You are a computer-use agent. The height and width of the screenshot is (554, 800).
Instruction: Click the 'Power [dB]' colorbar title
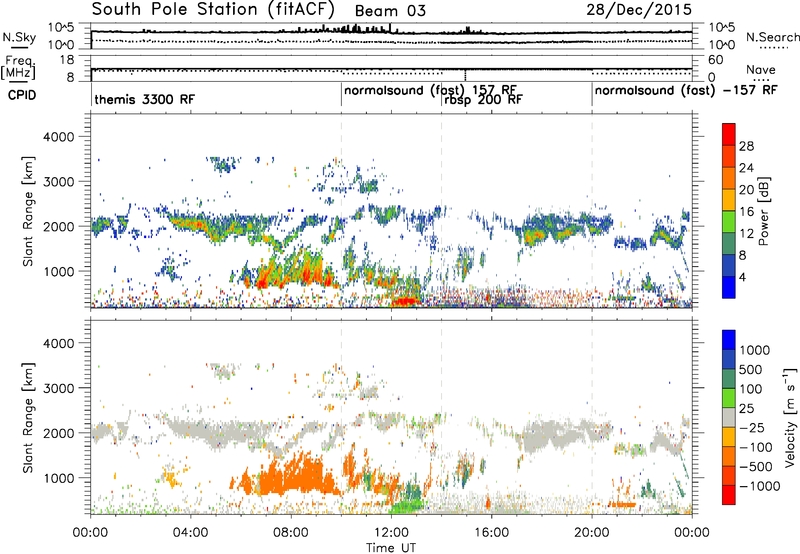763,211
